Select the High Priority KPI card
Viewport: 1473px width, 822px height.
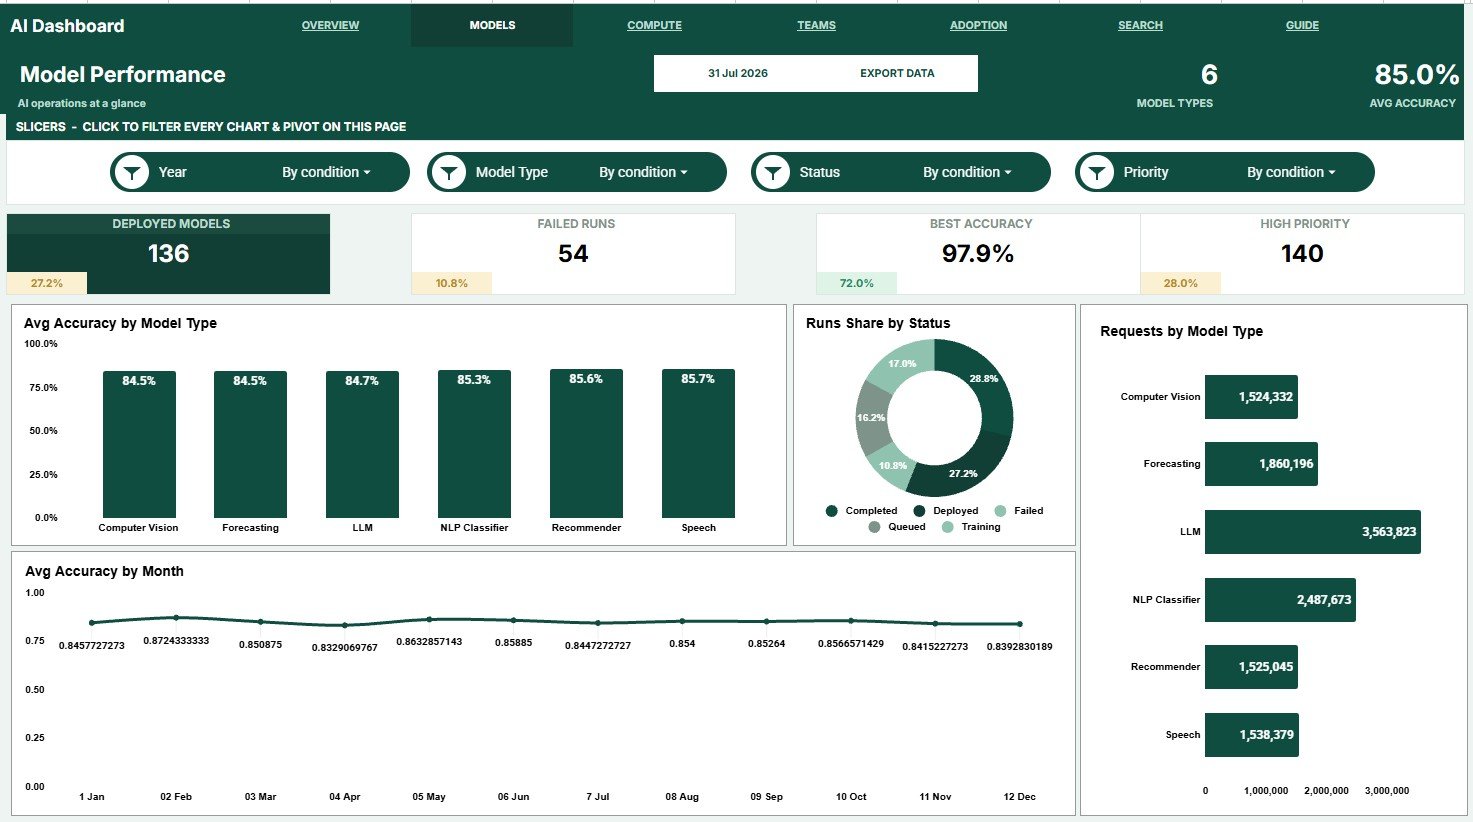point(1302,254)
